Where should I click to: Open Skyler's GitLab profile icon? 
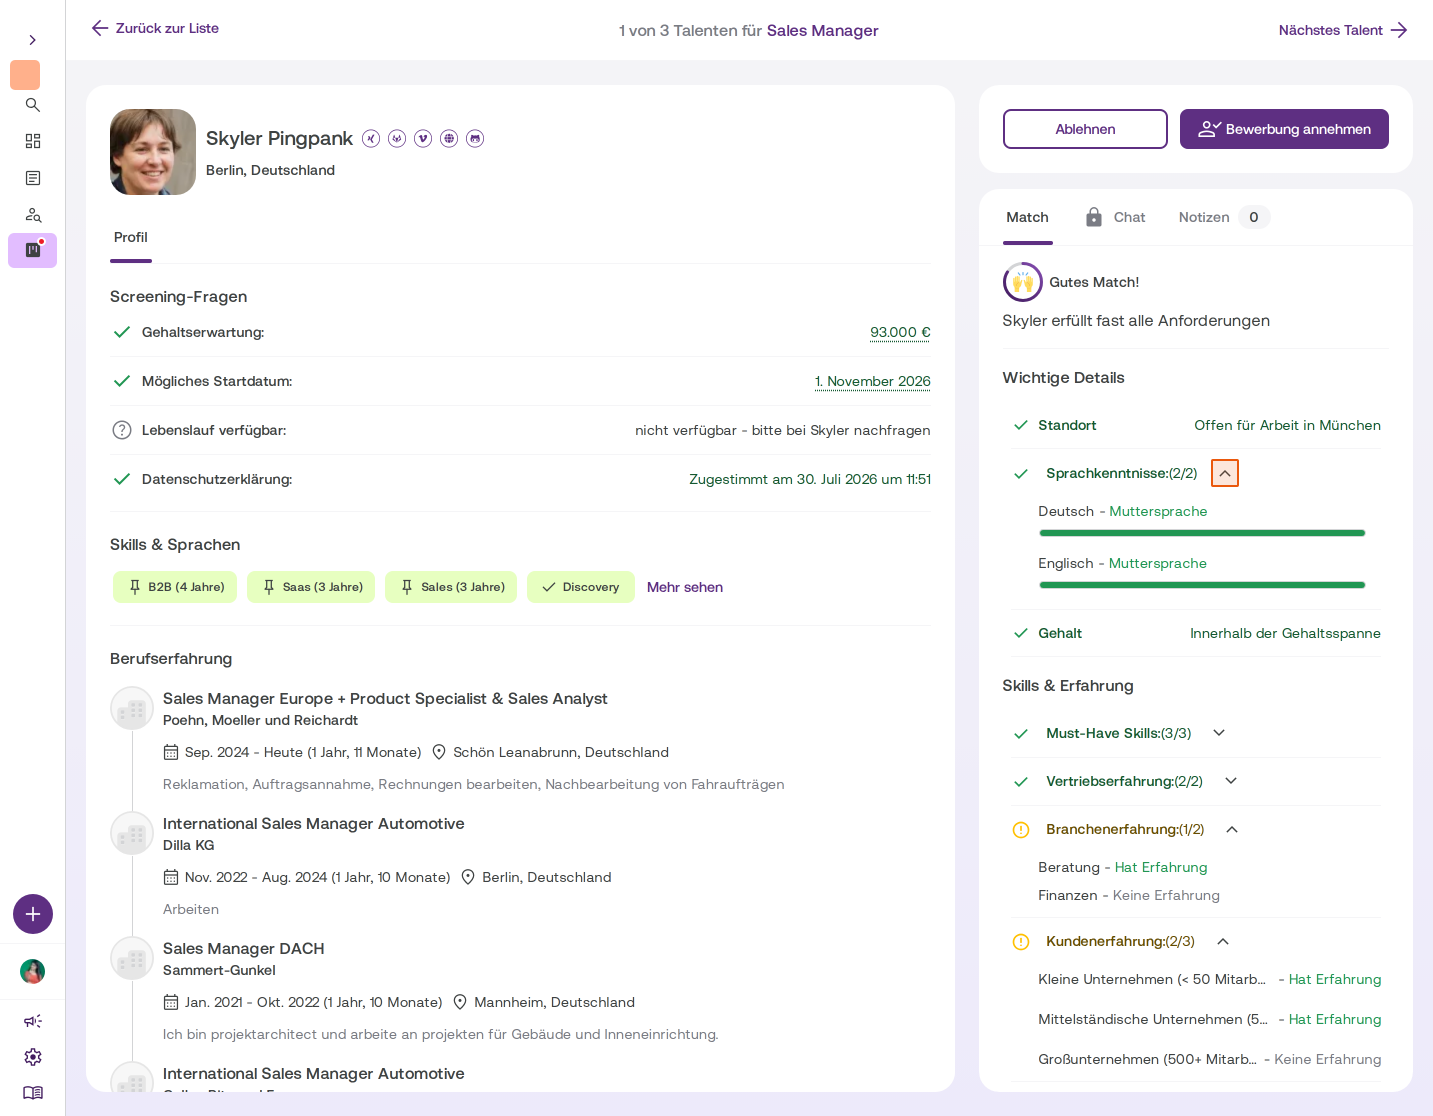tap(397, 138)
